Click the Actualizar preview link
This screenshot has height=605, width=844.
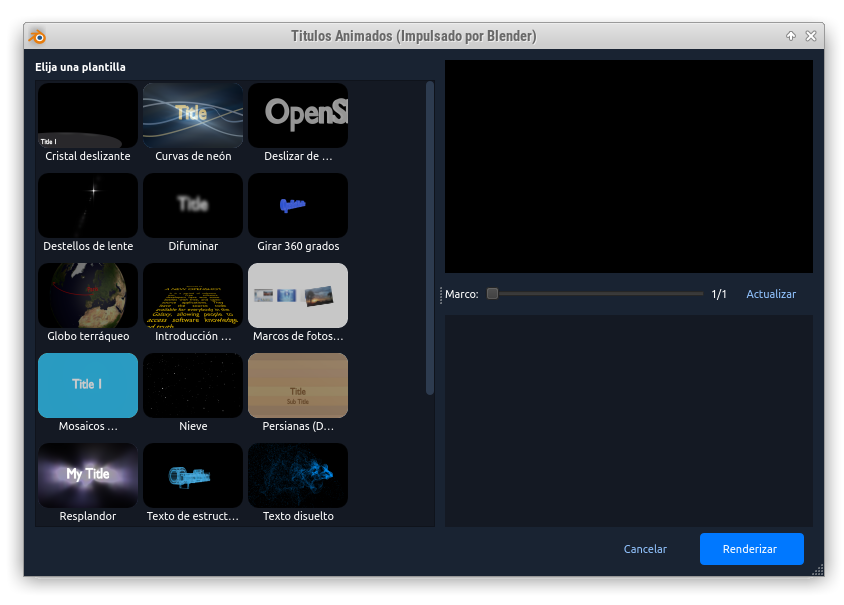(771, 294)
